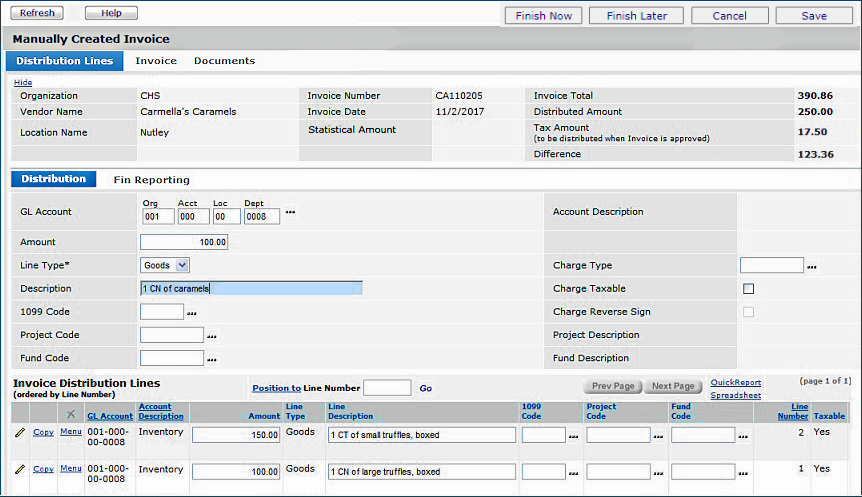Click the Finish Now button
862x497 pixels.
tap(544, 15)
